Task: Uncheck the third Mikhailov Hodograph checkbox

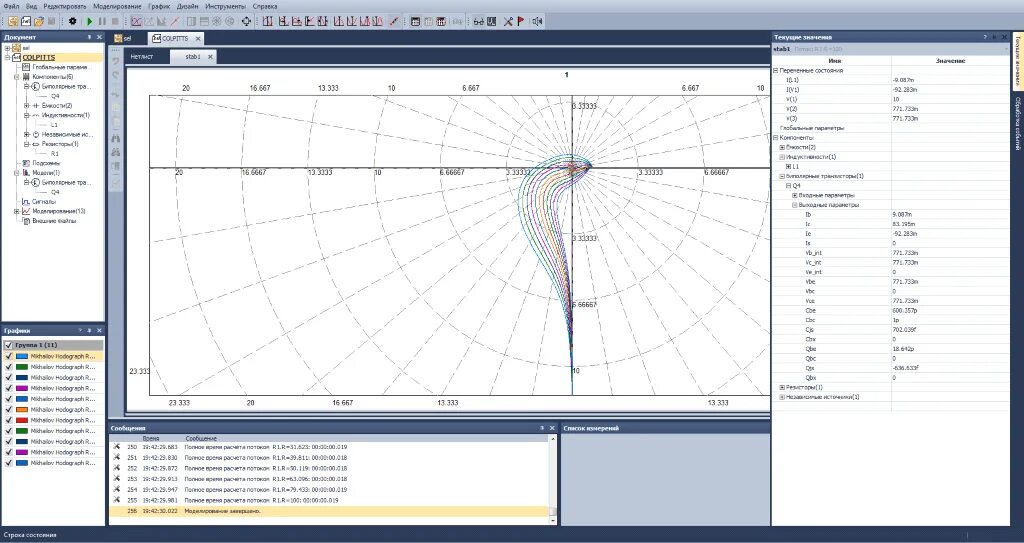Action: coord(8,377)
